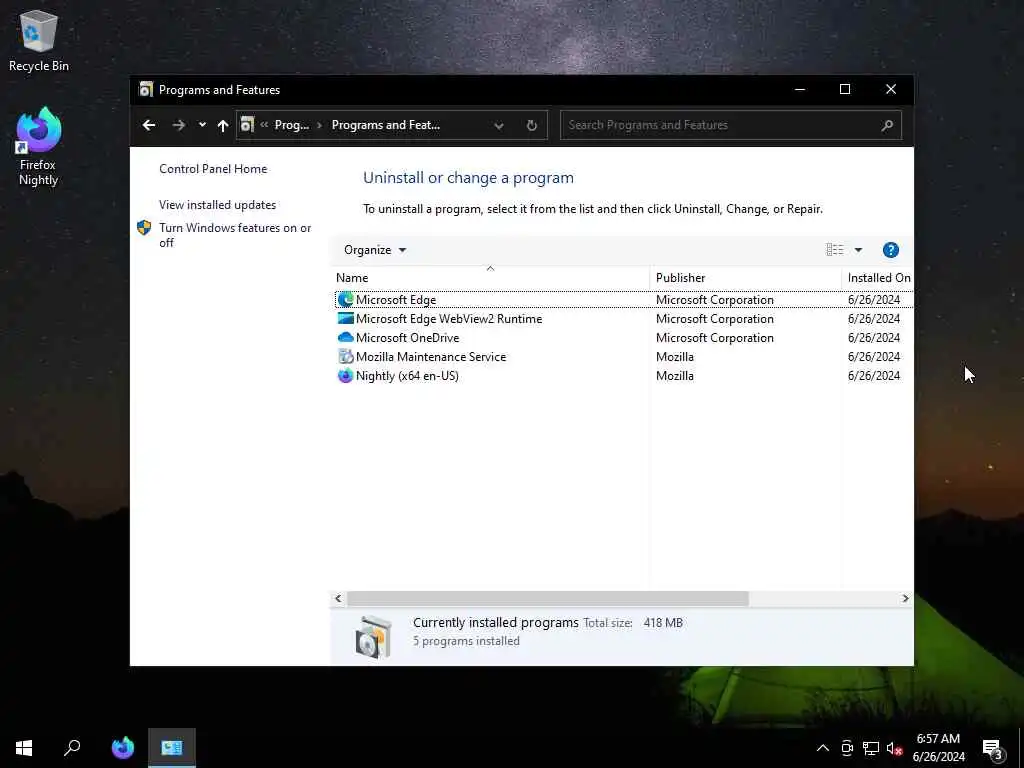1024x768 pixels.
Task: Click the shield icon beside Windows features
Action: [144, 228]
